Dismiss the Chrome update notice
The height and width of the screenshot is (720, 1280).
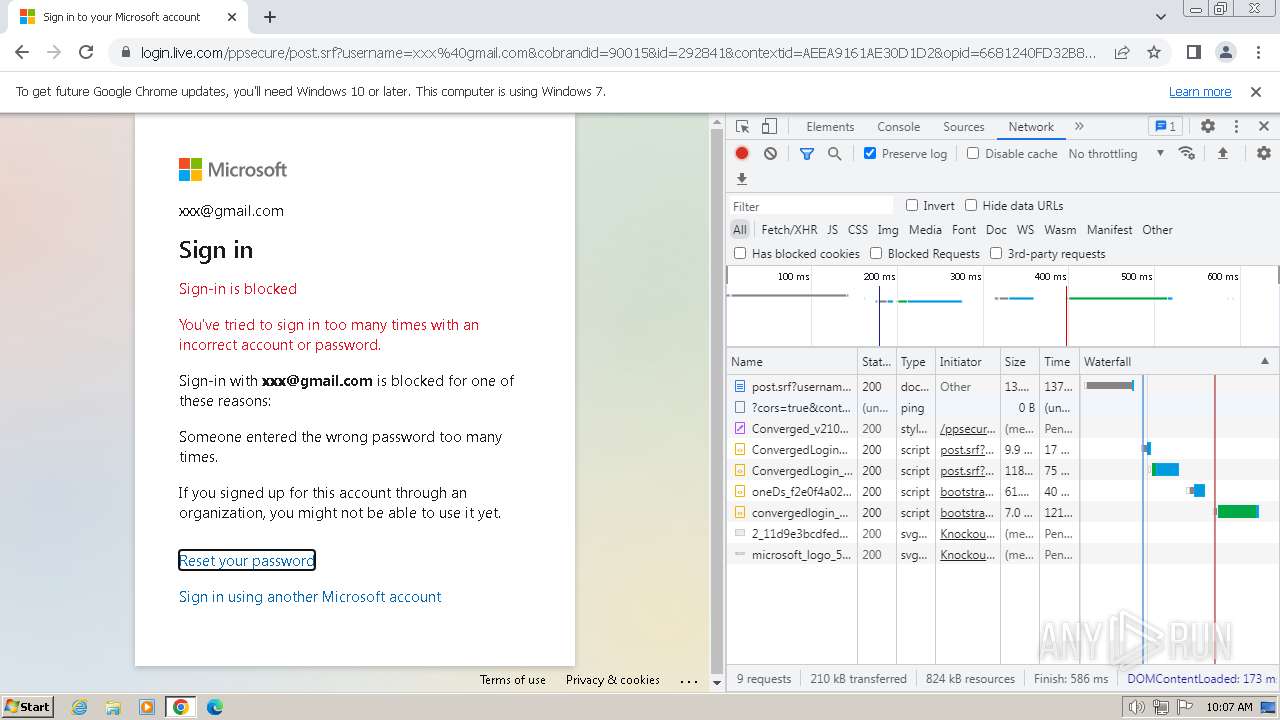tap(1256, 91)
